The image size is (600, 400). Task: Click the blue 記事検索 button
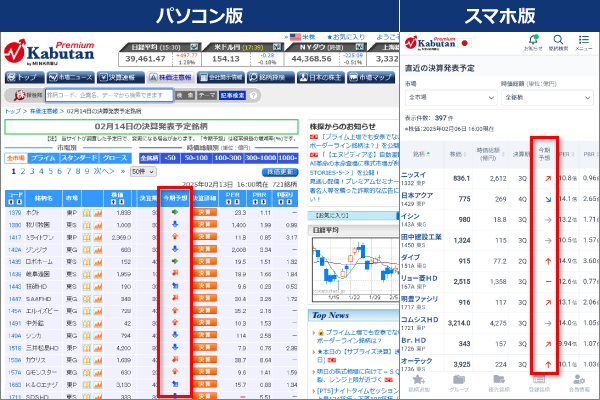pyautogui.click(x=232, y=95)
